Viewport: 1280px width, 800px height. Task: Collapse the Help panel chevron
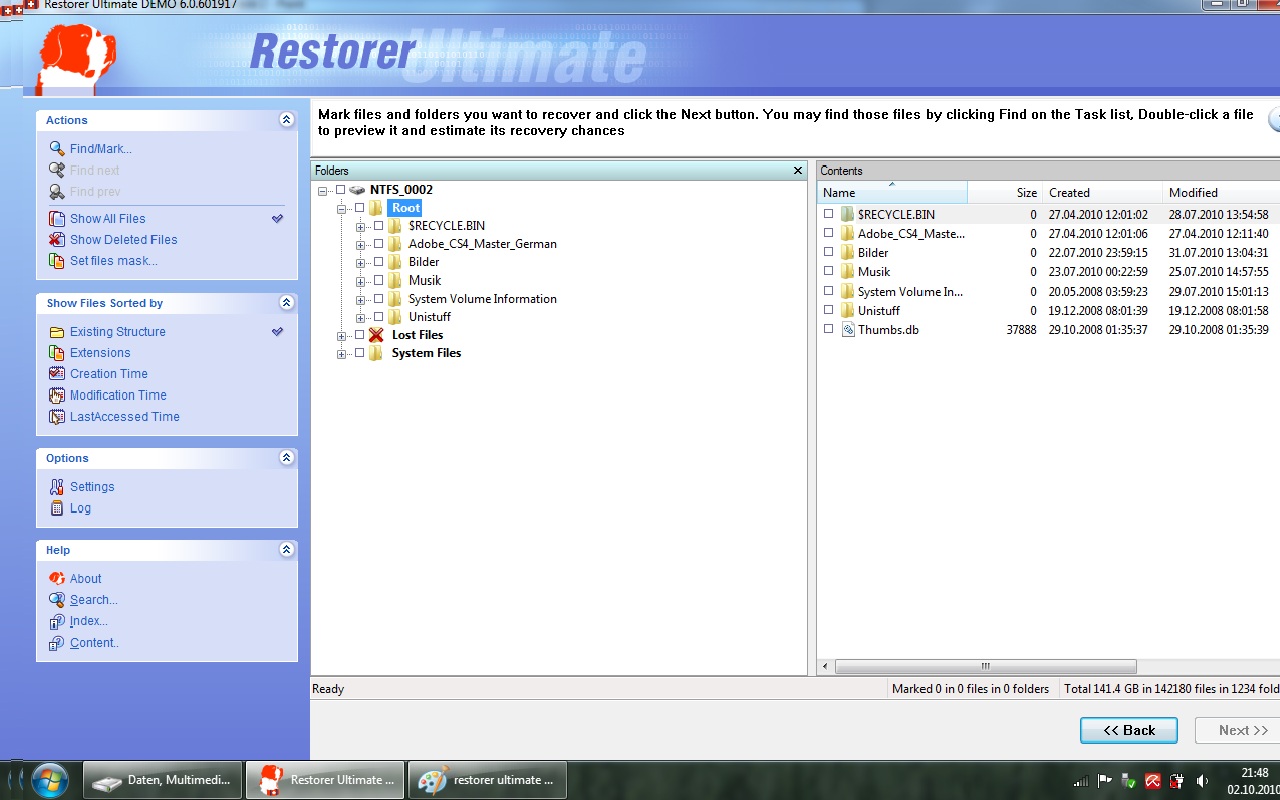[x=286, y=550]
